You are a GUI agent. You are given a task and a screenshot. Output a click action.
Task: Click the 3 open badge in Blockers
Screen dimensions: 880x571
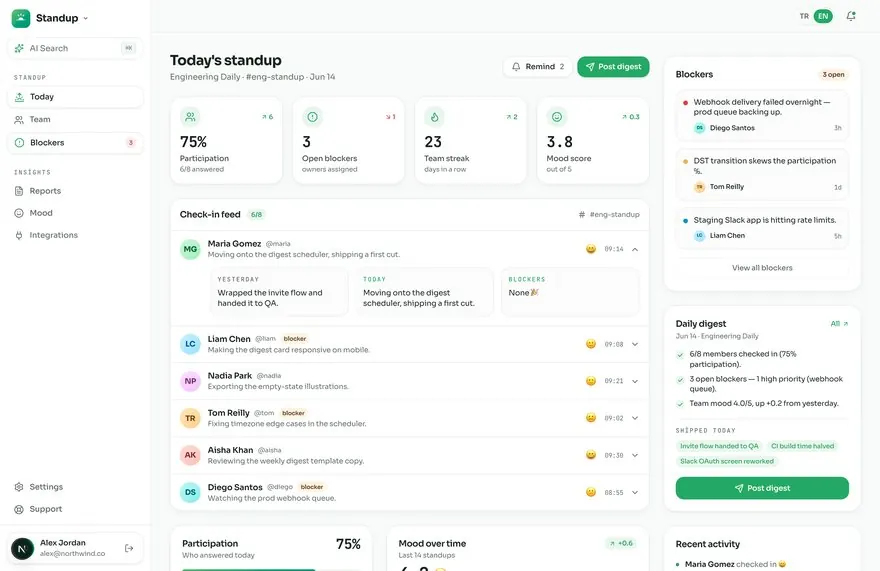[x=833, y=75]
